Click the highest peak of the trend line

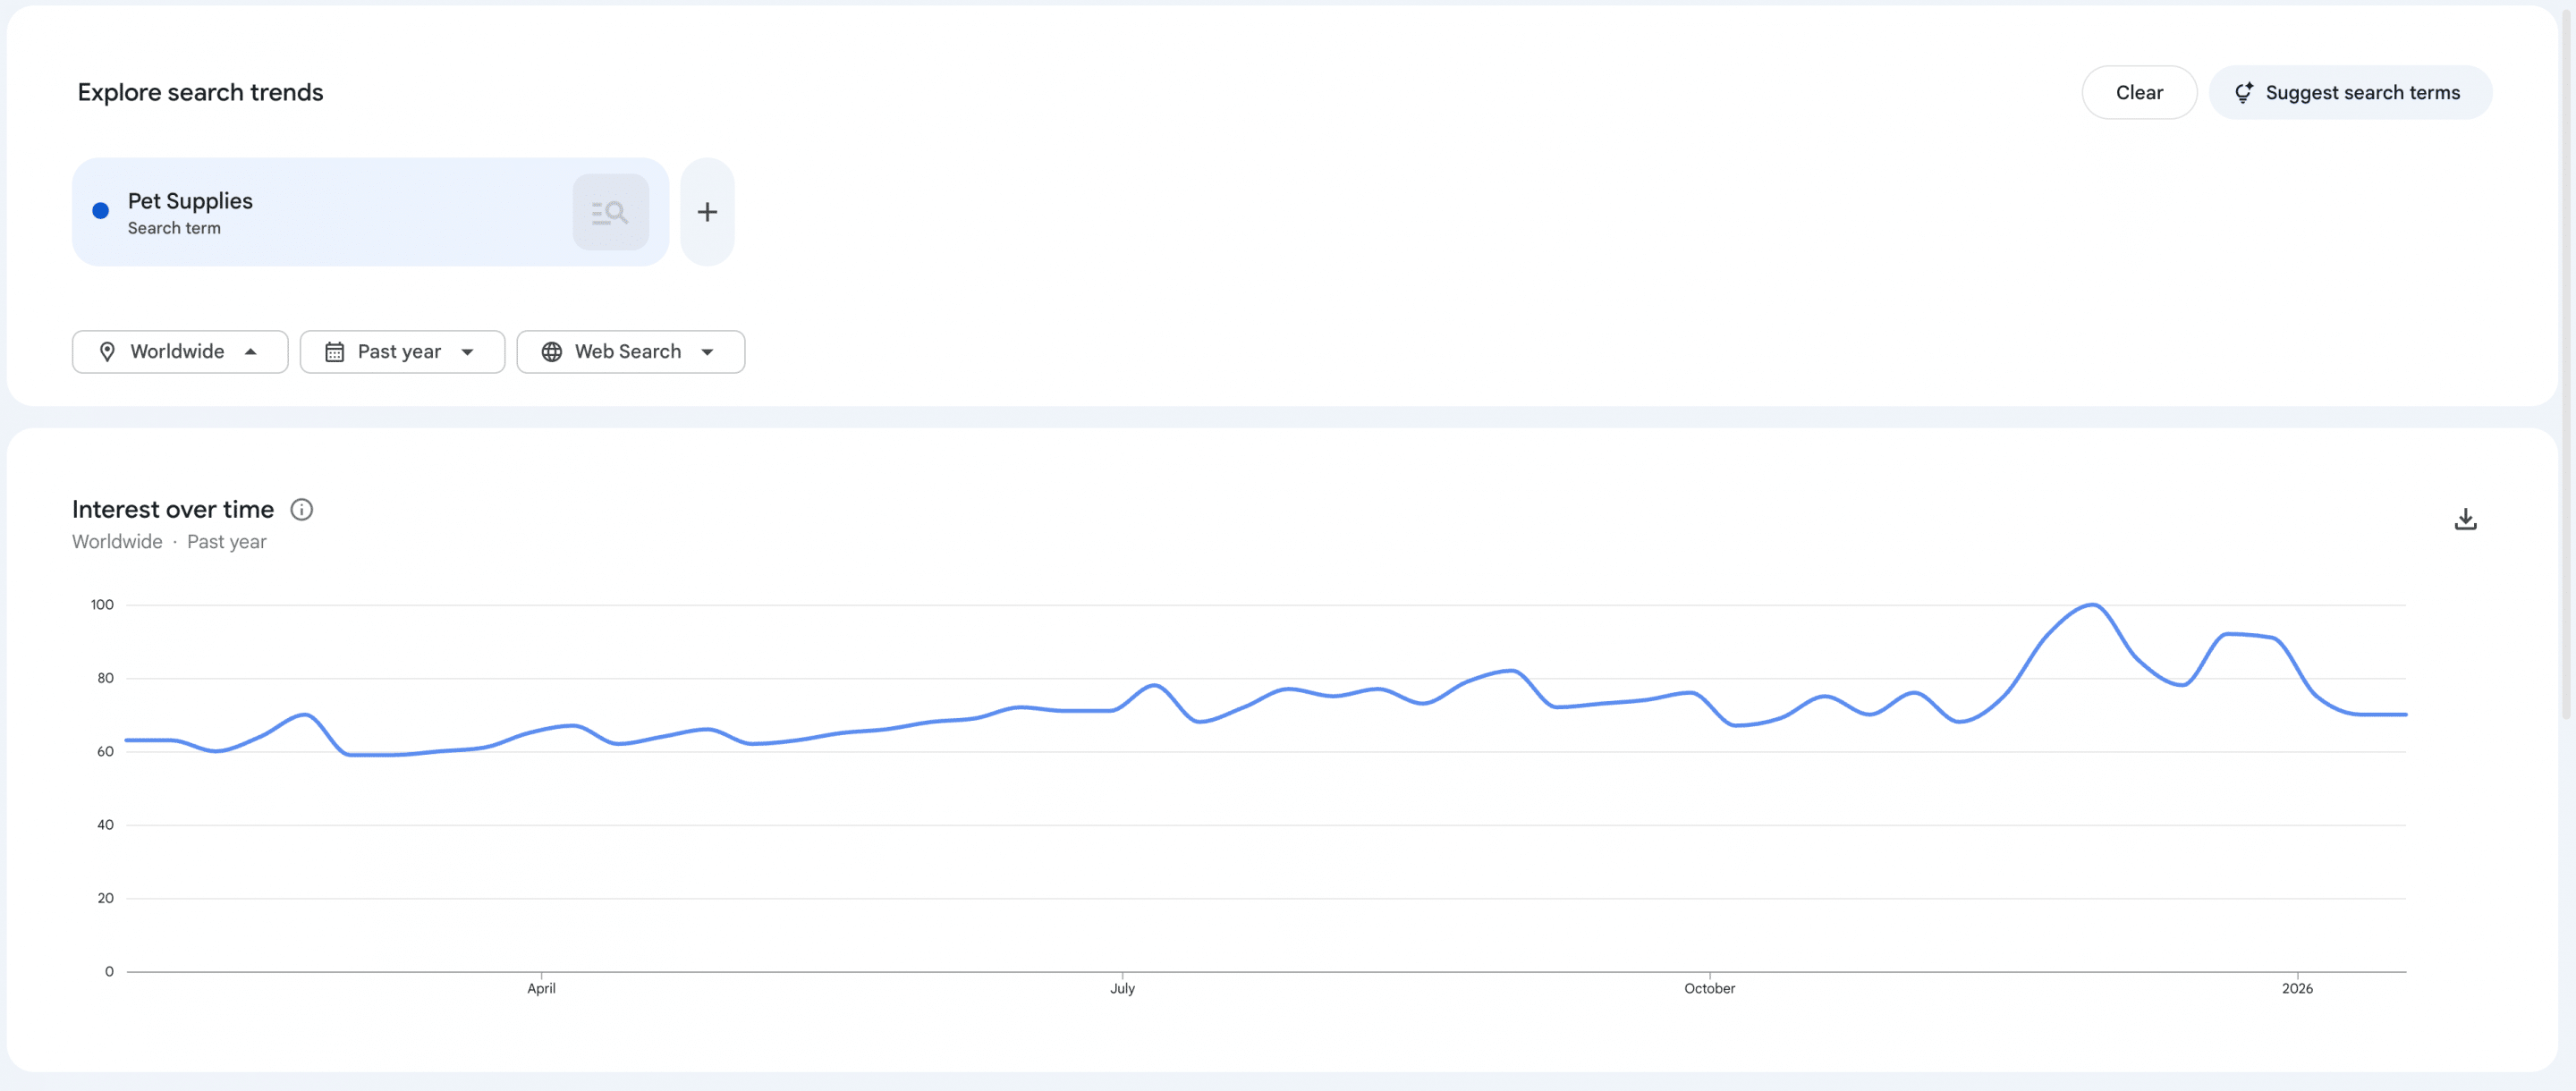click(2093, 605)
